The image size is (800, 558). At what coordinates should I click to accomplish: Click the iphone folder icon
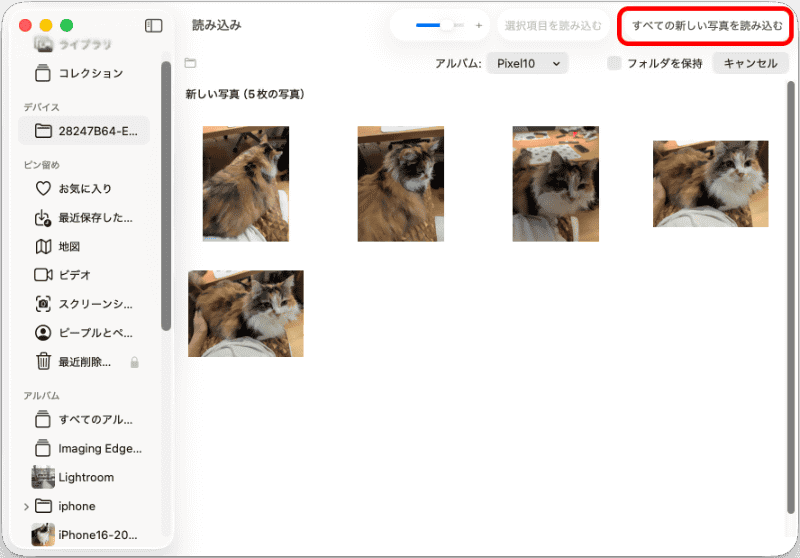(43, 506)
